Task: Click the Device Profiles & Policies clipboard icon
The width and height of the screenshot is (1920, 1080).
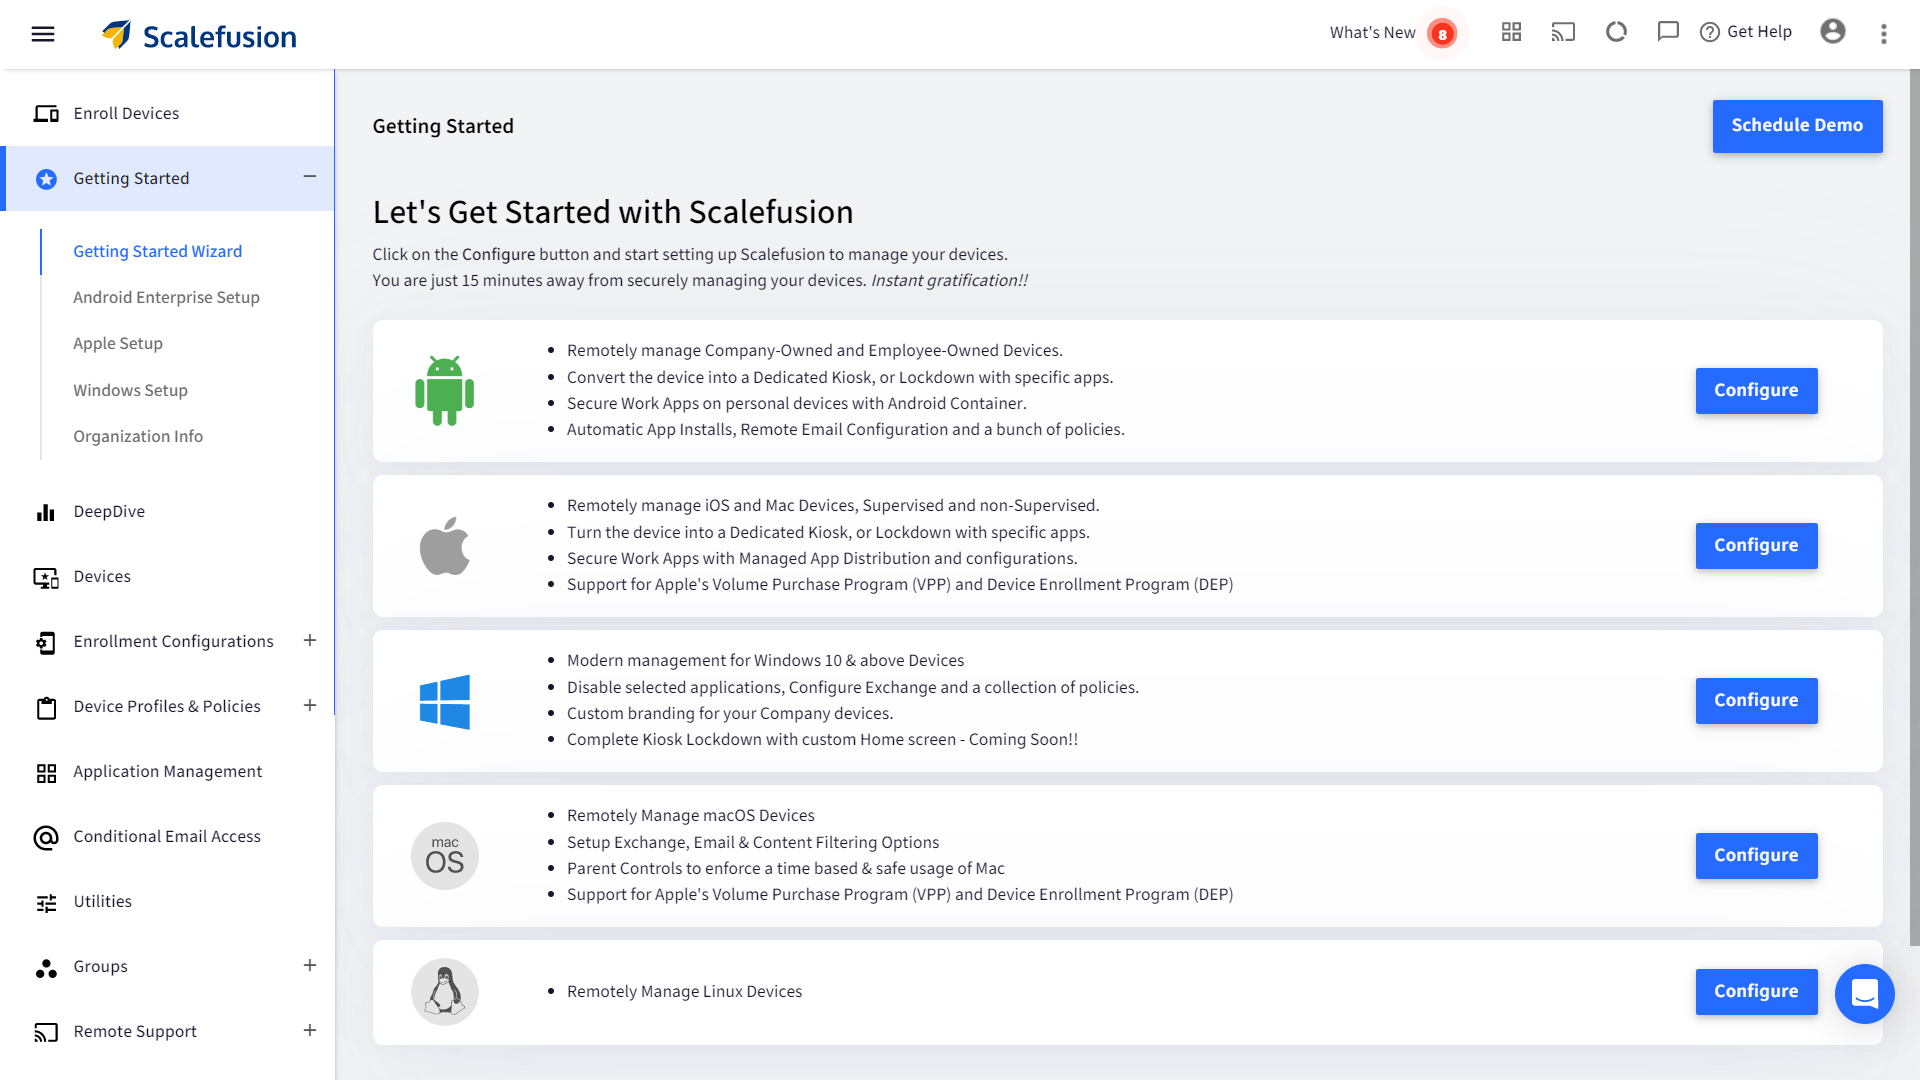Action: pos(46,707)
